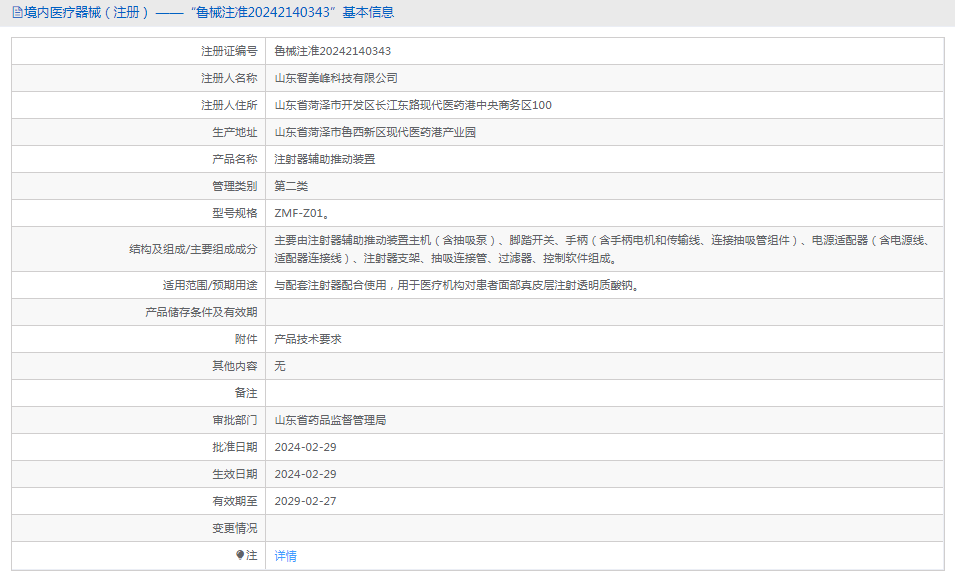Click the 产品名称 label

pos(234,159)
